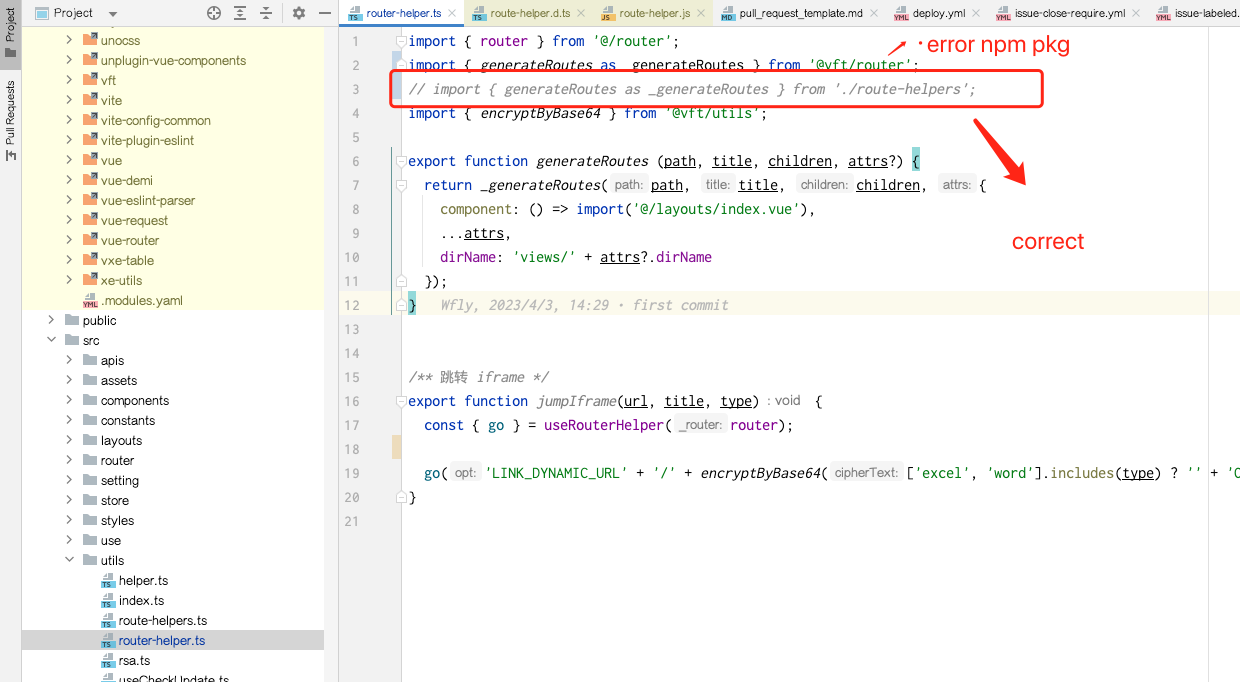Open rsa.ts file
The height and width of the screenshot is (682, 1240).
pyautogui.click(x=134, y=660)
